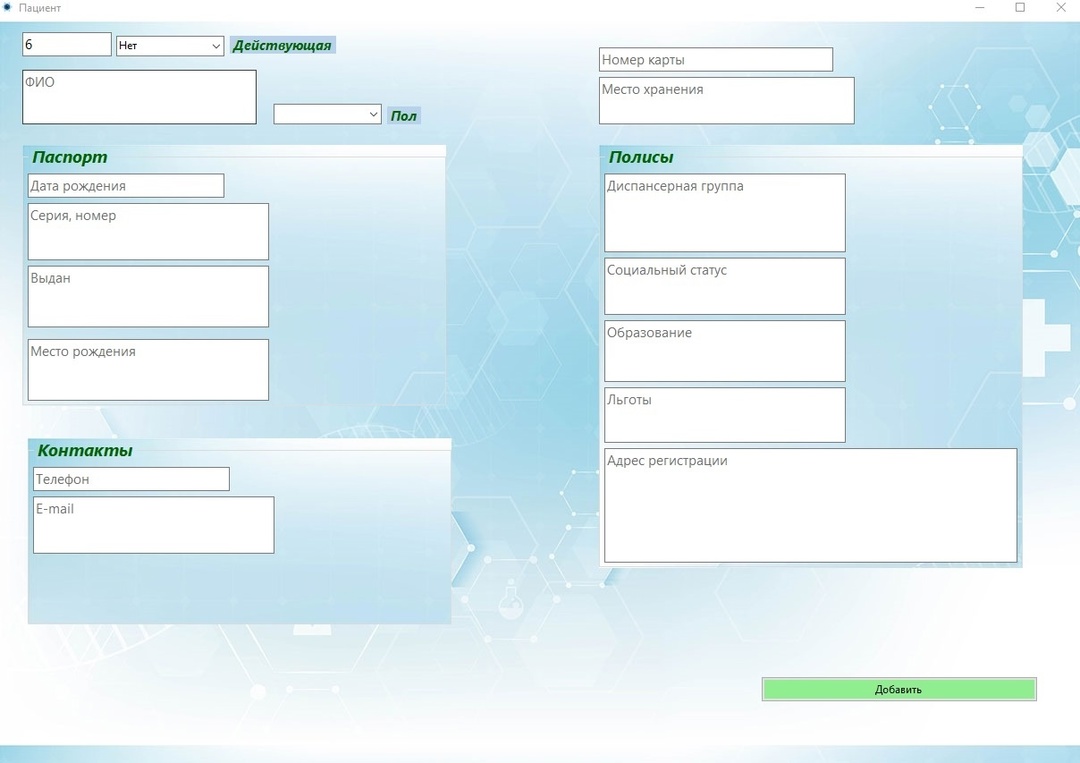Select the Серия, номер passport field
This screenshot has width=1080, height=763.
tap(148, 231)
